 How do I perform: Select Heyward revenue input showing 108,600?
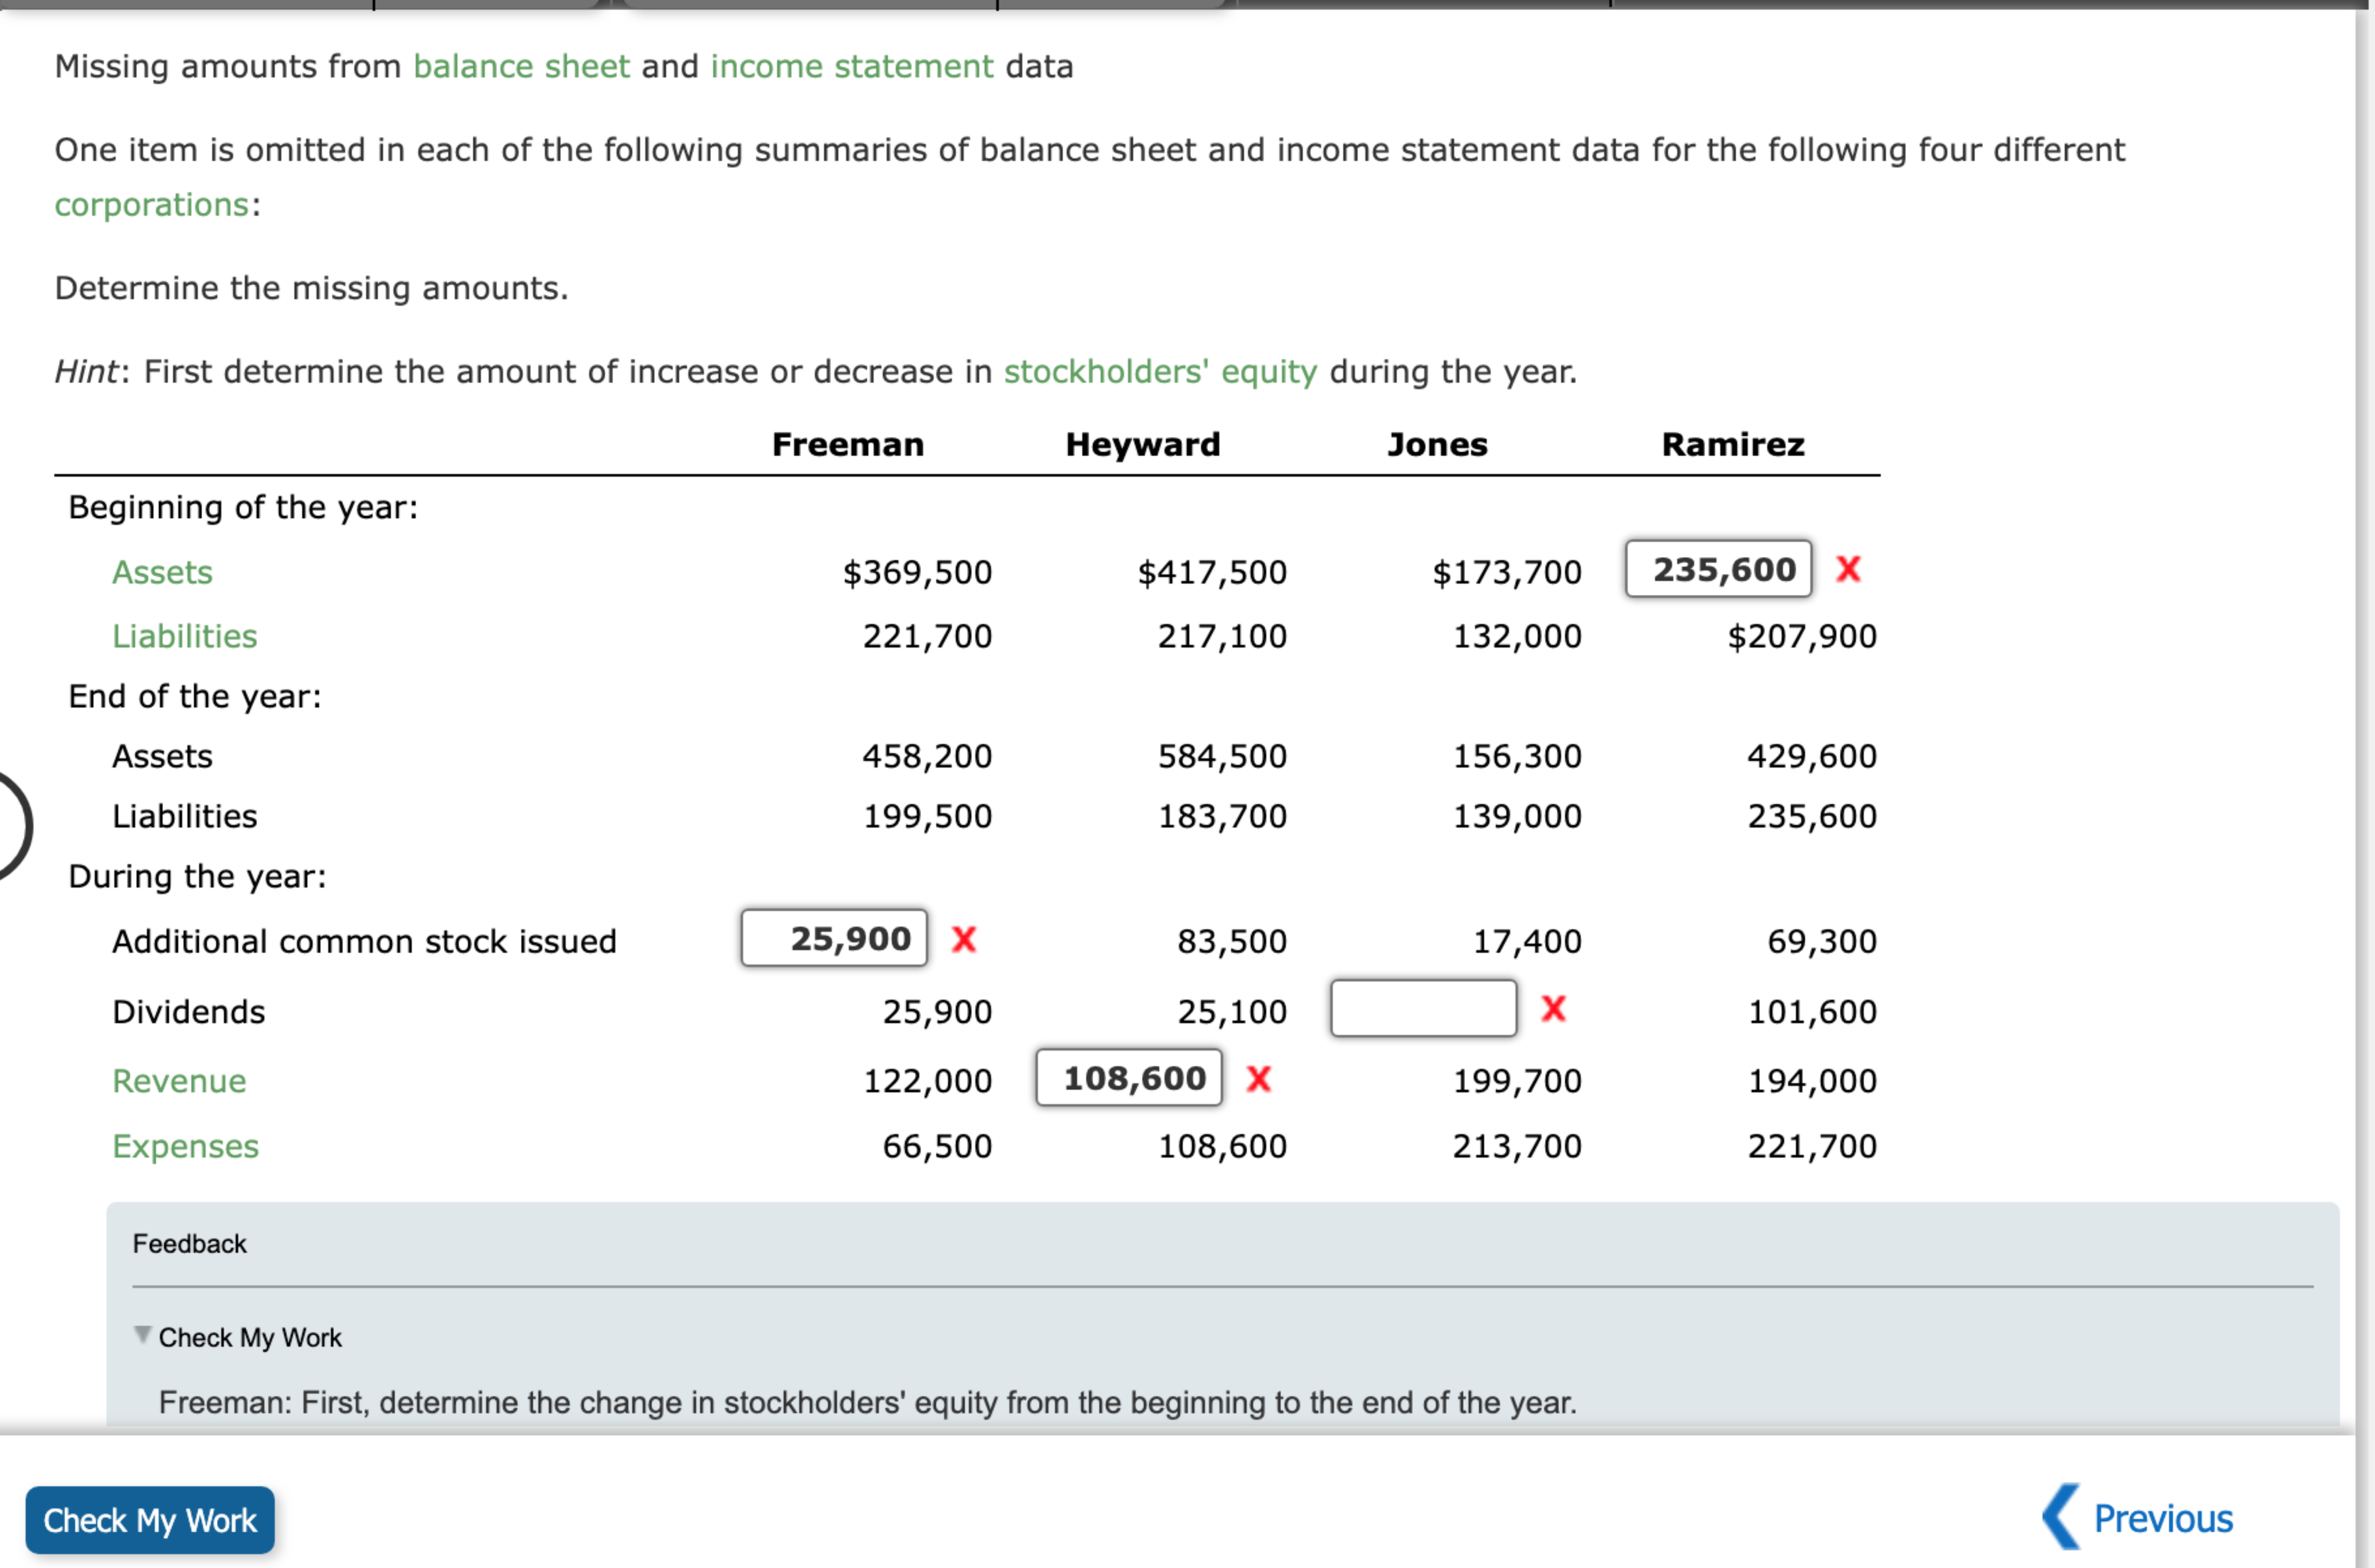pos(1128,1078)
